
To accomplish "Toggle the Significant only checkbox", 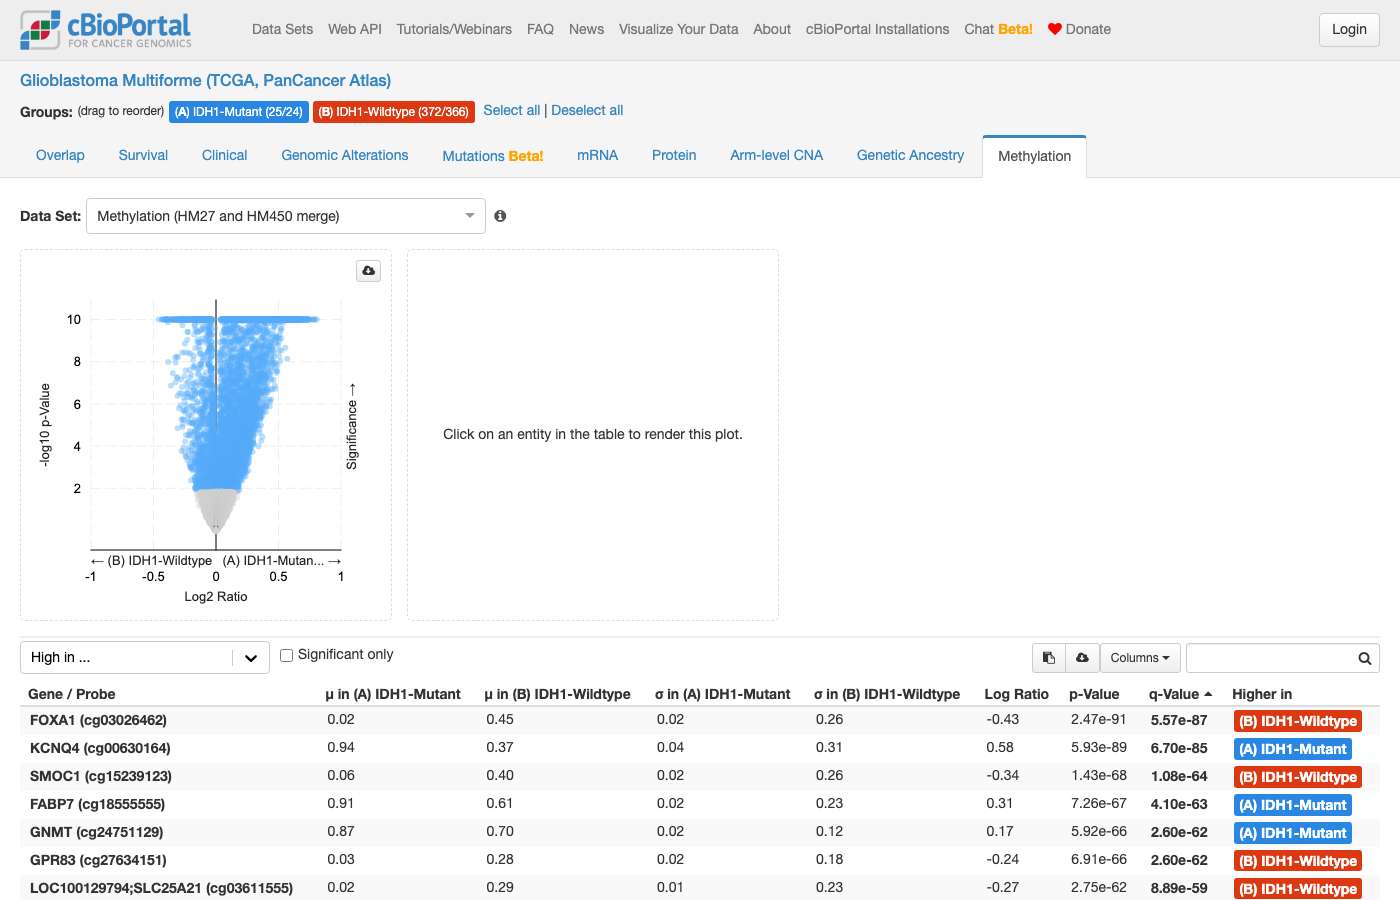I will point(287,655).
